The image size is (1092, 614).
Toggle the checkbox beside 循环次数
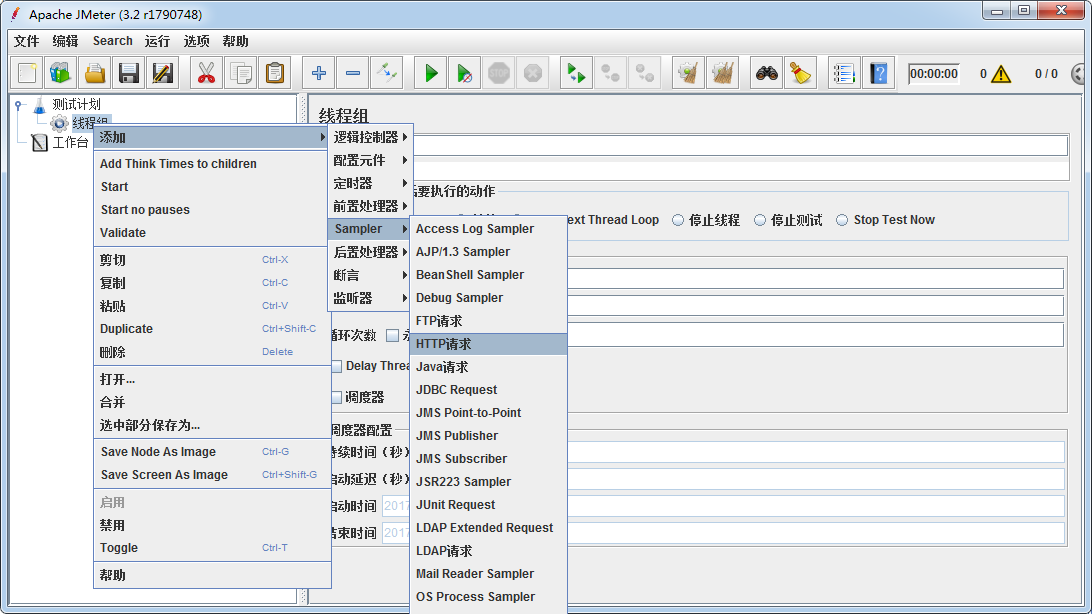[x=393, y=336]
